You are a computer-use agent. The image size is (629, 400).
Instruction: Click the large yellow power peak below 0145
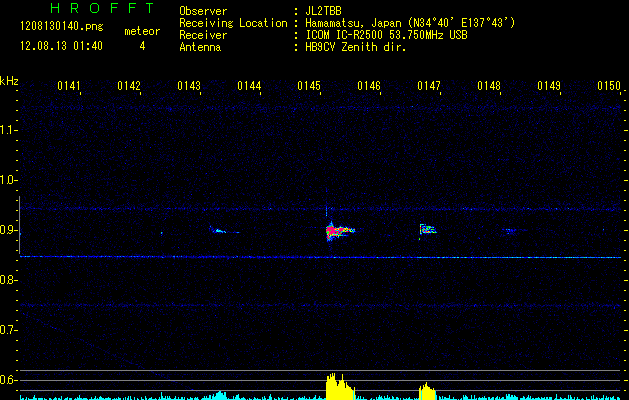point(338,387)
